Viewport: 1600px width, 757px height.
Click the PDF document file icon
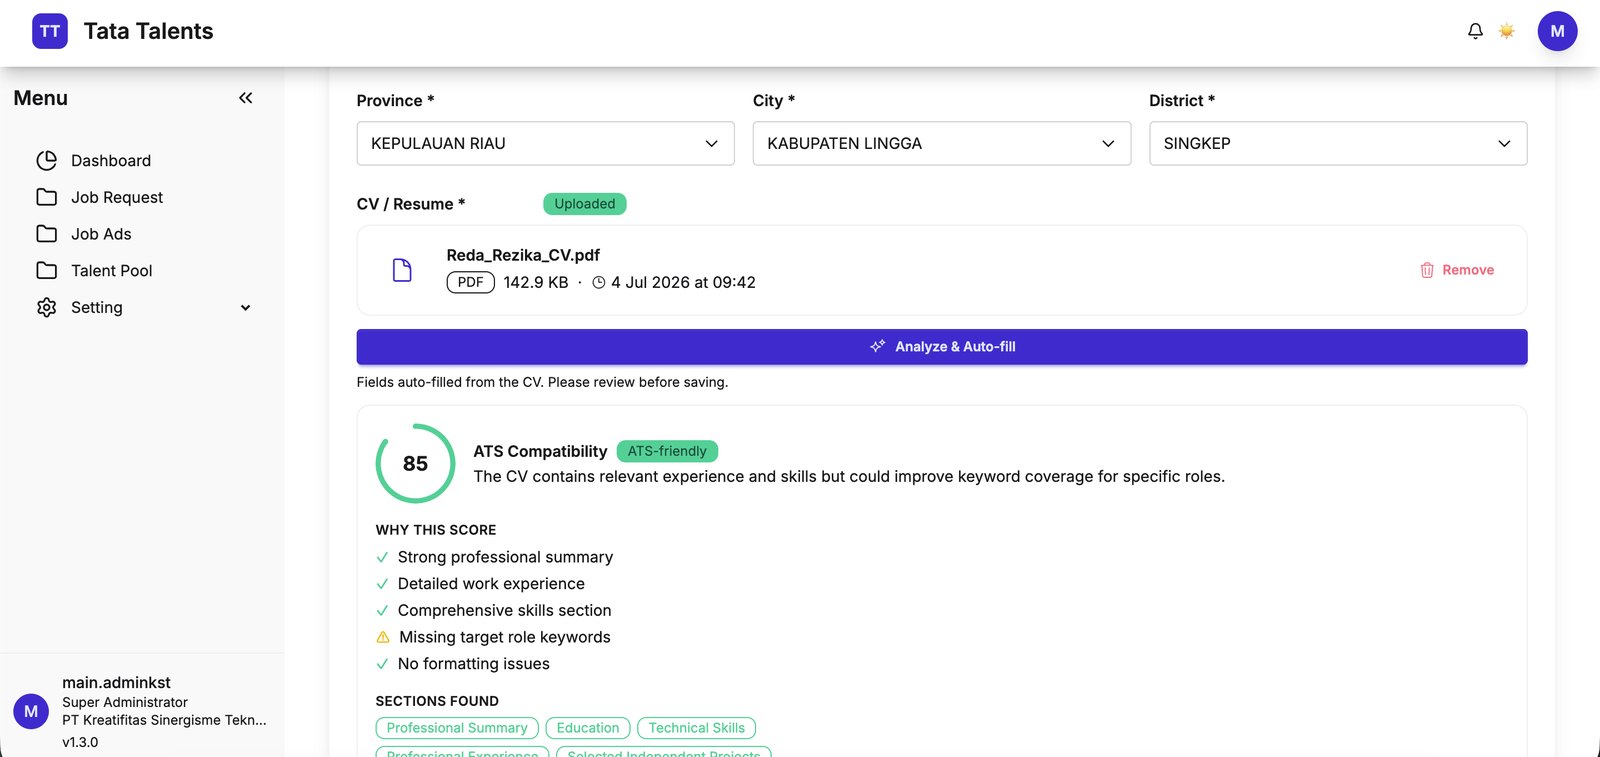[x=402, y=270]
